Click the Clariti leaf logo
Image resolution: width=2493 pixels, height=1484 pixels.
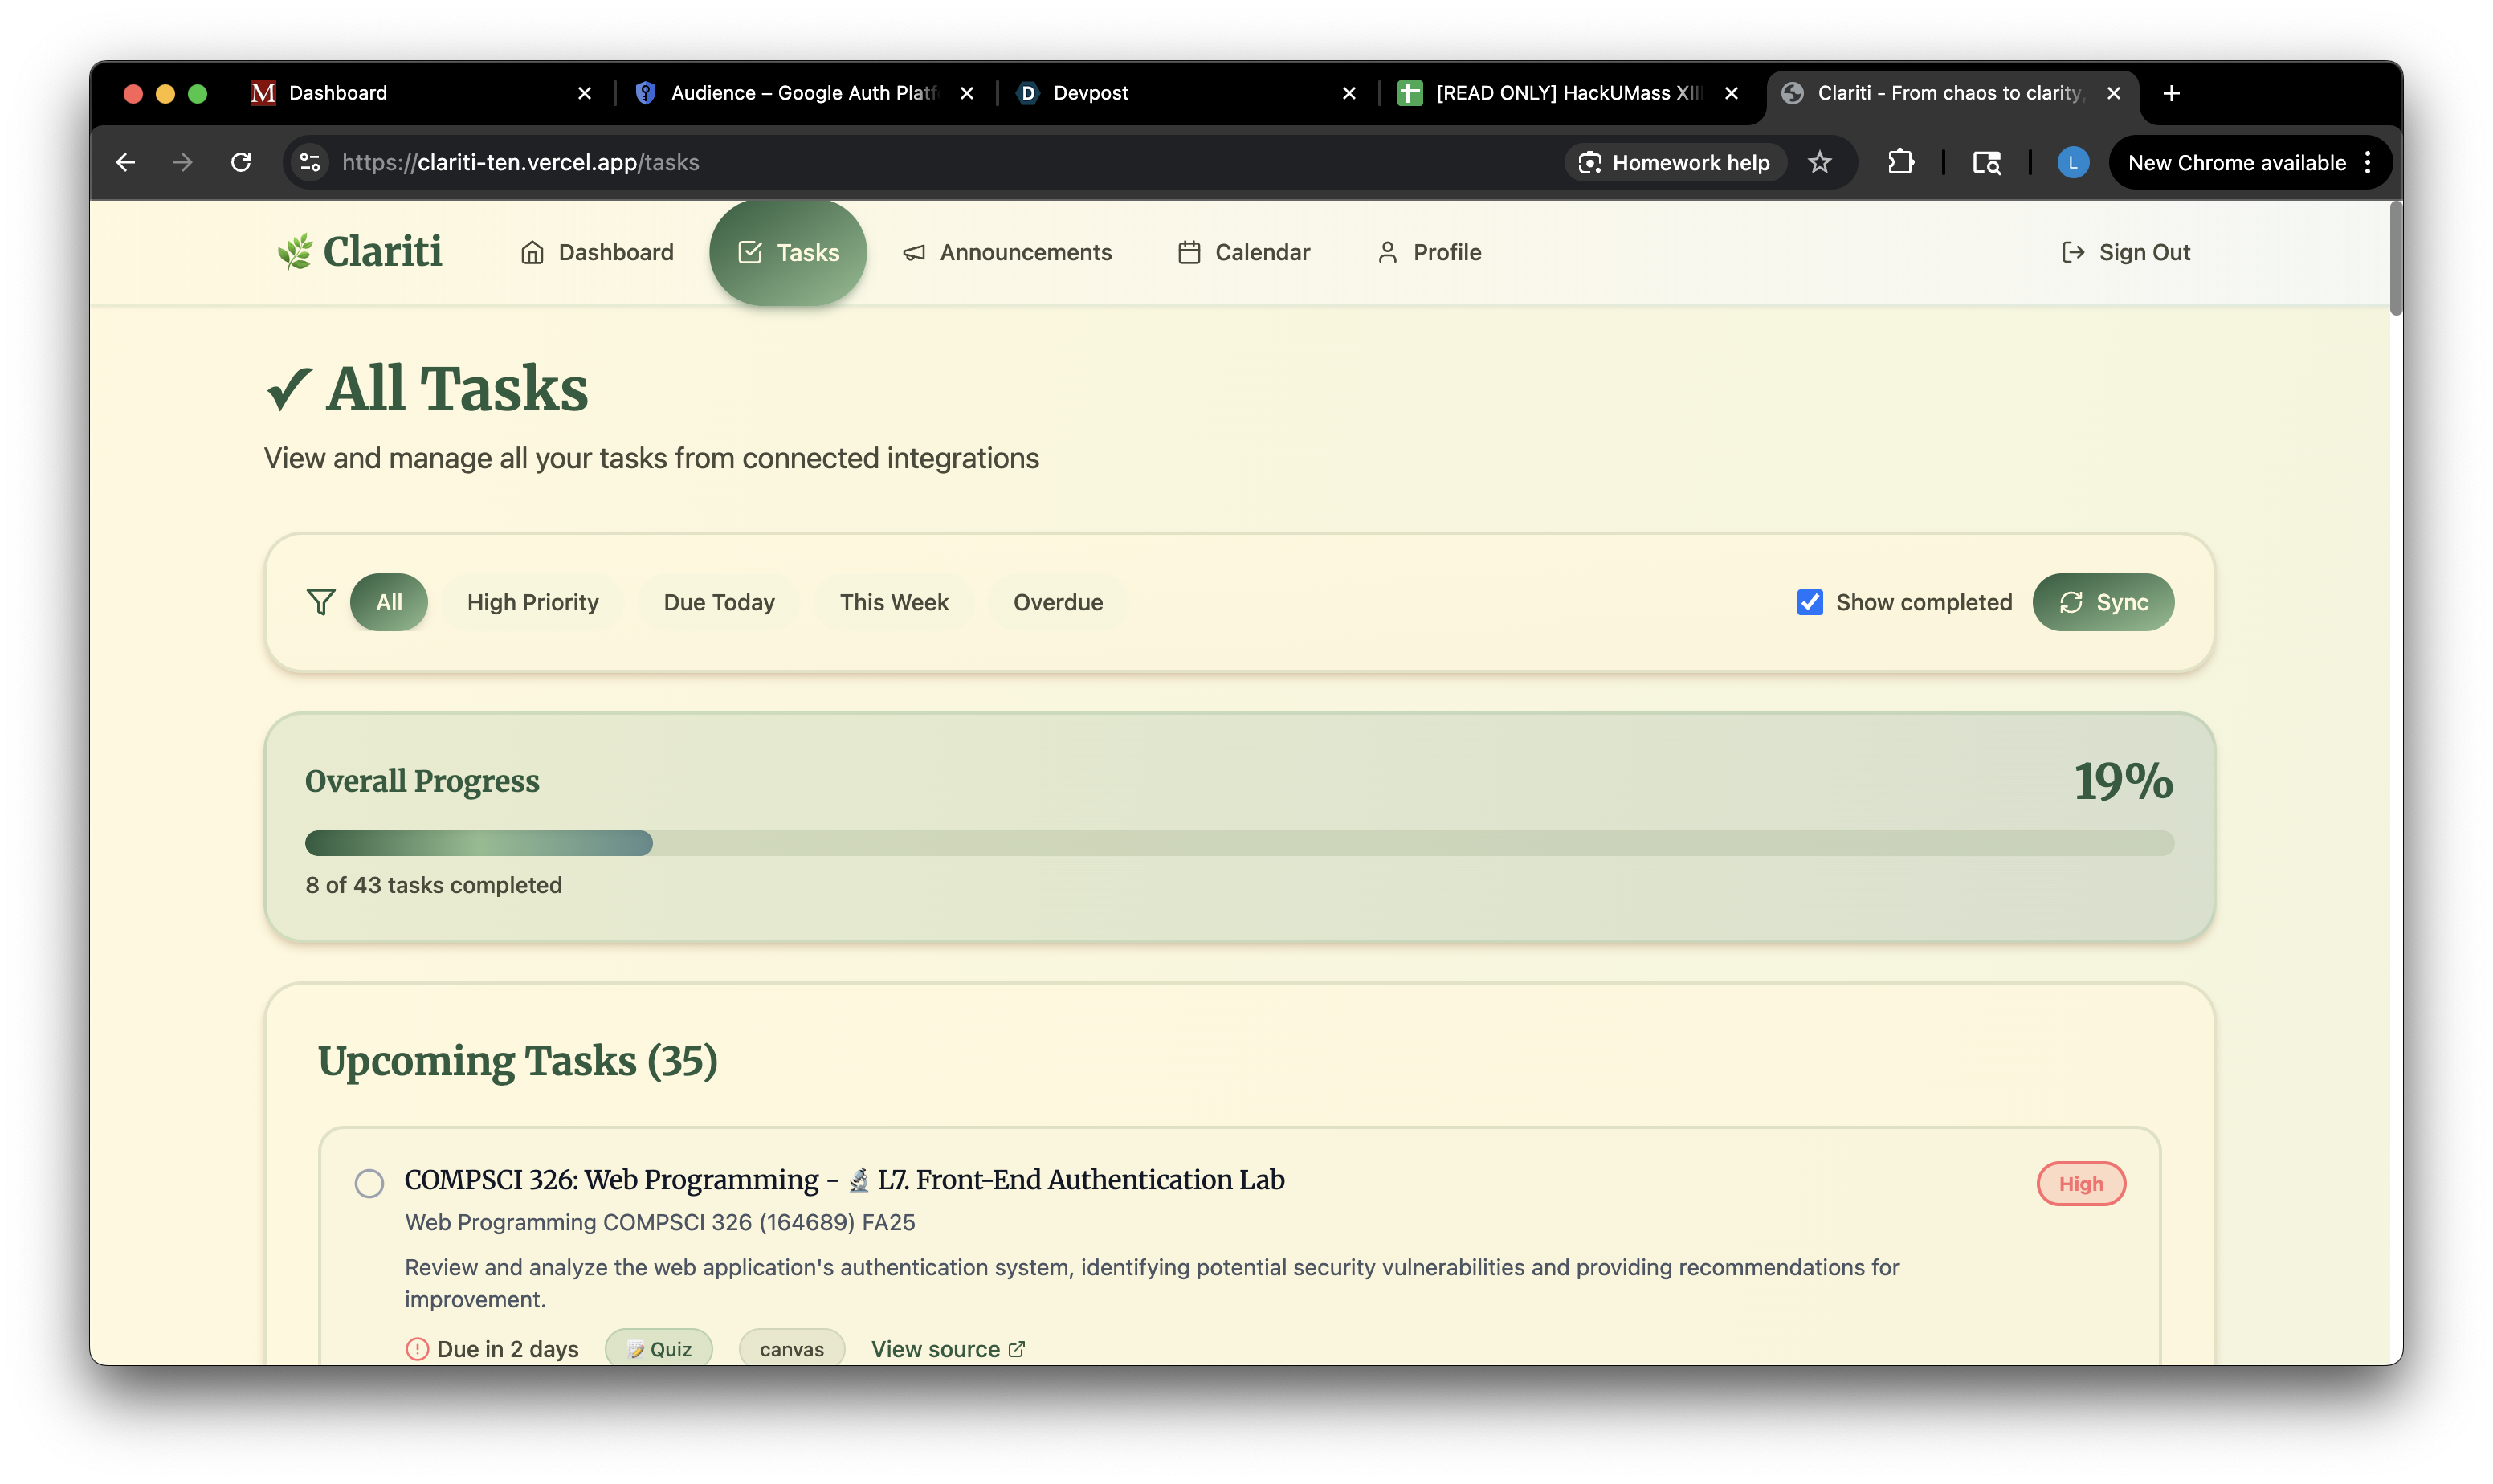(x=295, y=252)
